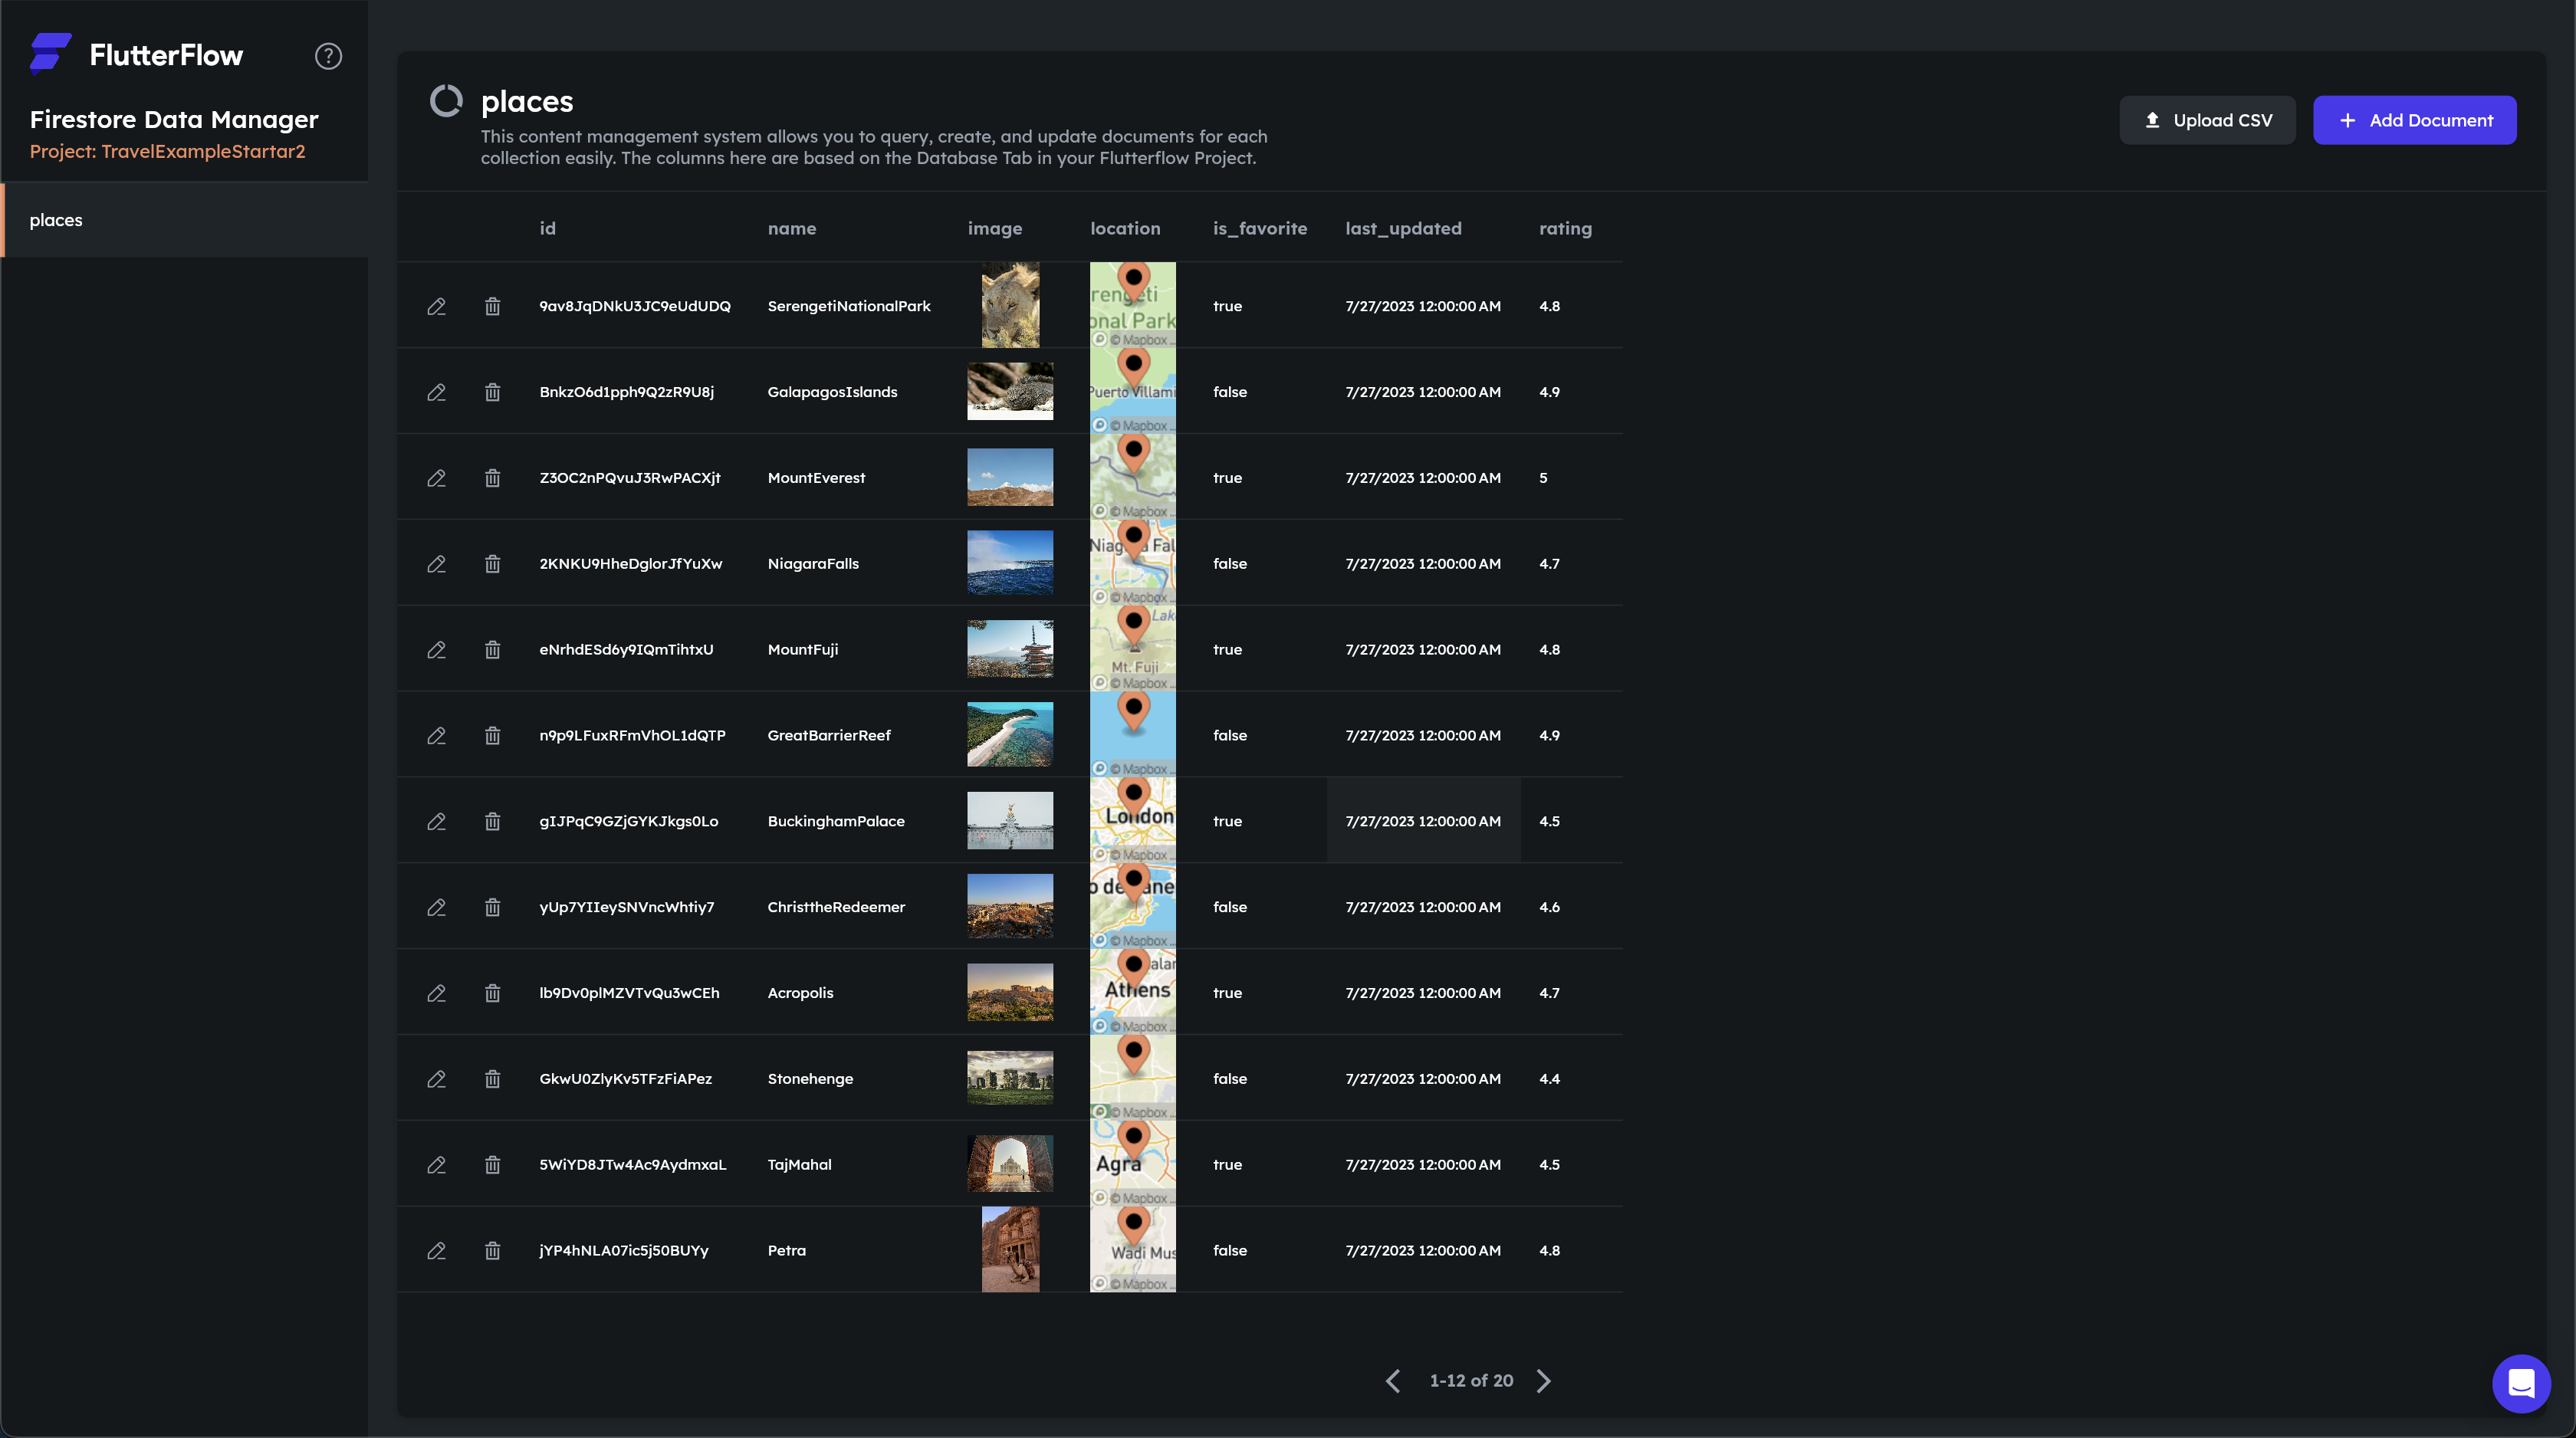Click the Add Document button
Image resolution: width=2576 pixels, height=1438 pixels.
2414,120
